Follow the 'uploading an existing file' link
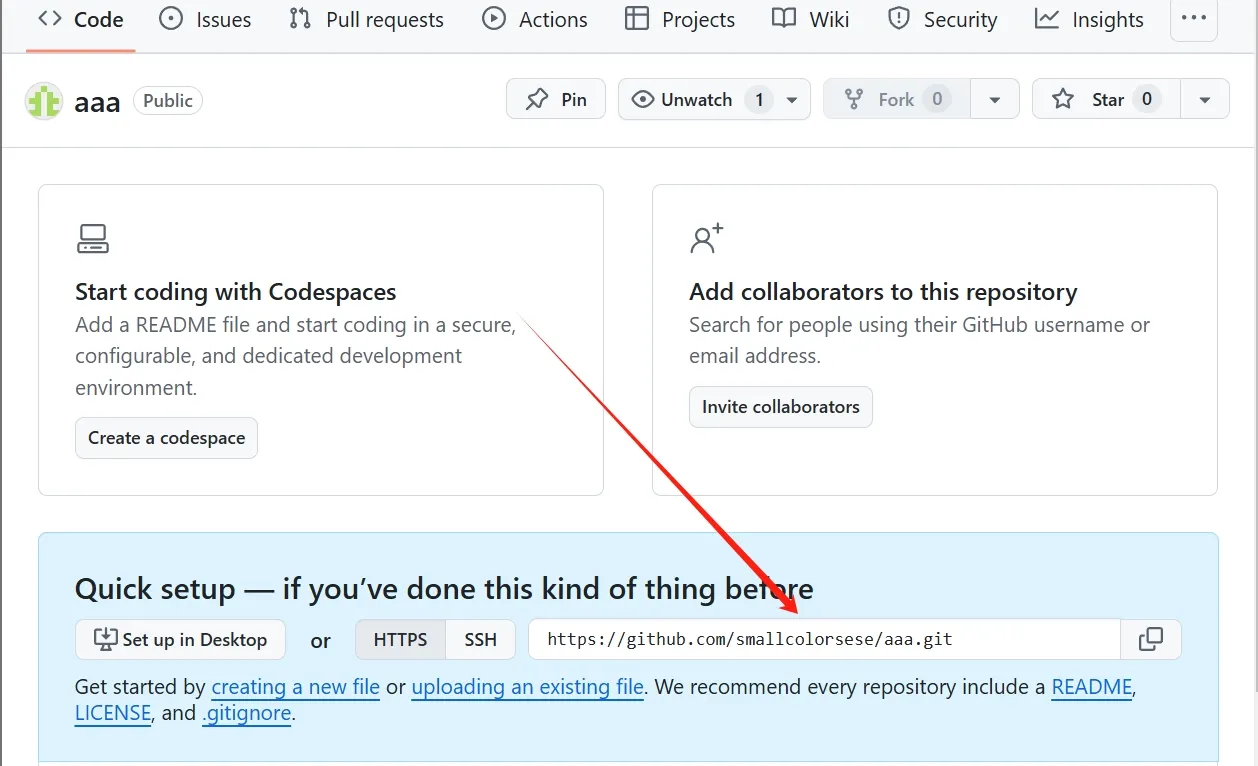Image resolution: width=1258 pixels, height=766 pixels. pyautogui.click(x=527, y=687)
